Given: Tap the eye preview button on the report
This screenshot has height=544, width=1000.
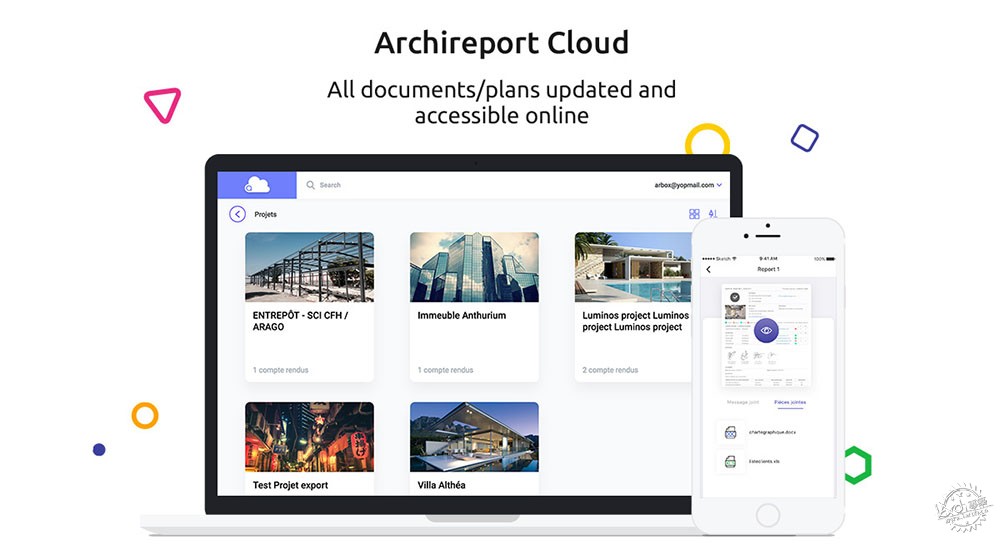Looking at the screenshot, I should pyautogui.click(x=766, y=330).
